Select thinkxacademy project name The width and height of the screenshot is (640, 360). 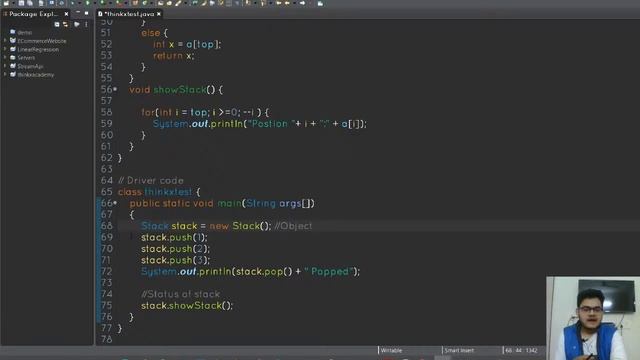coord(36,75)
